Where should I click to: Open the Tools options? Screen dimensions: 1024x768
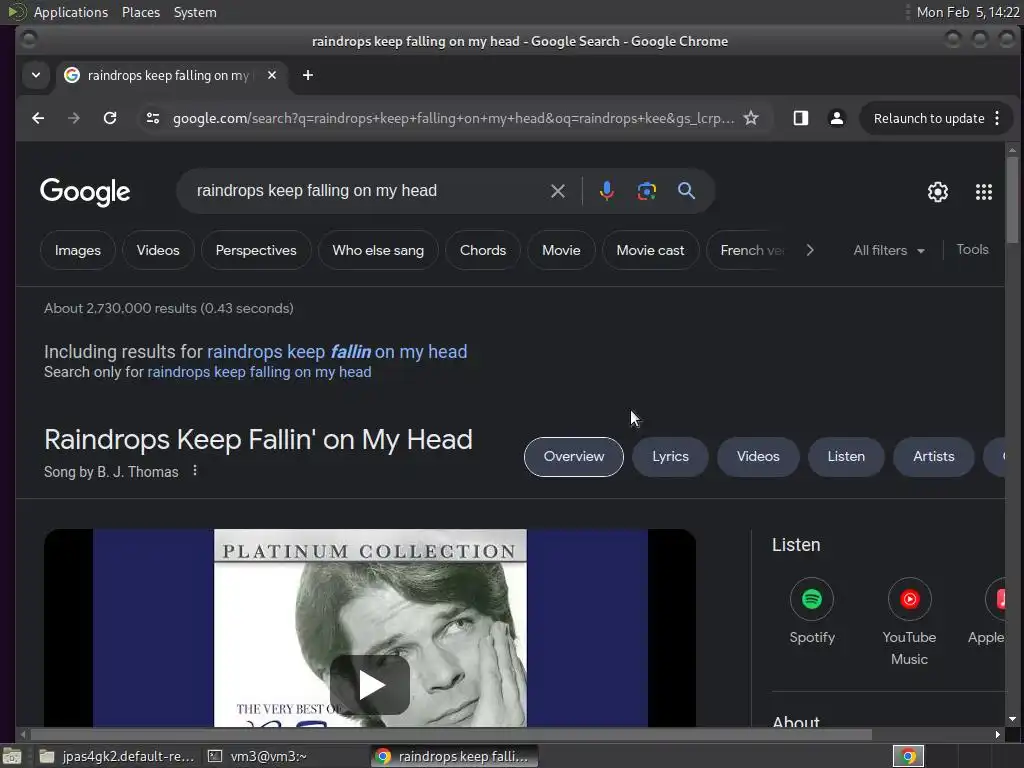(972, 249)
